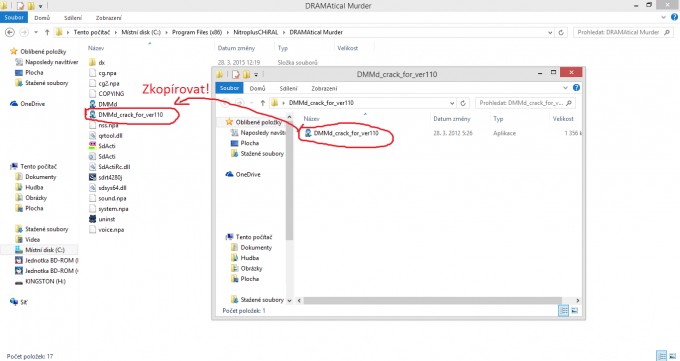680x361 pixels.
Task: Open the Domů tab in DRAMAtical Murder window
Action: coord(42,18)
